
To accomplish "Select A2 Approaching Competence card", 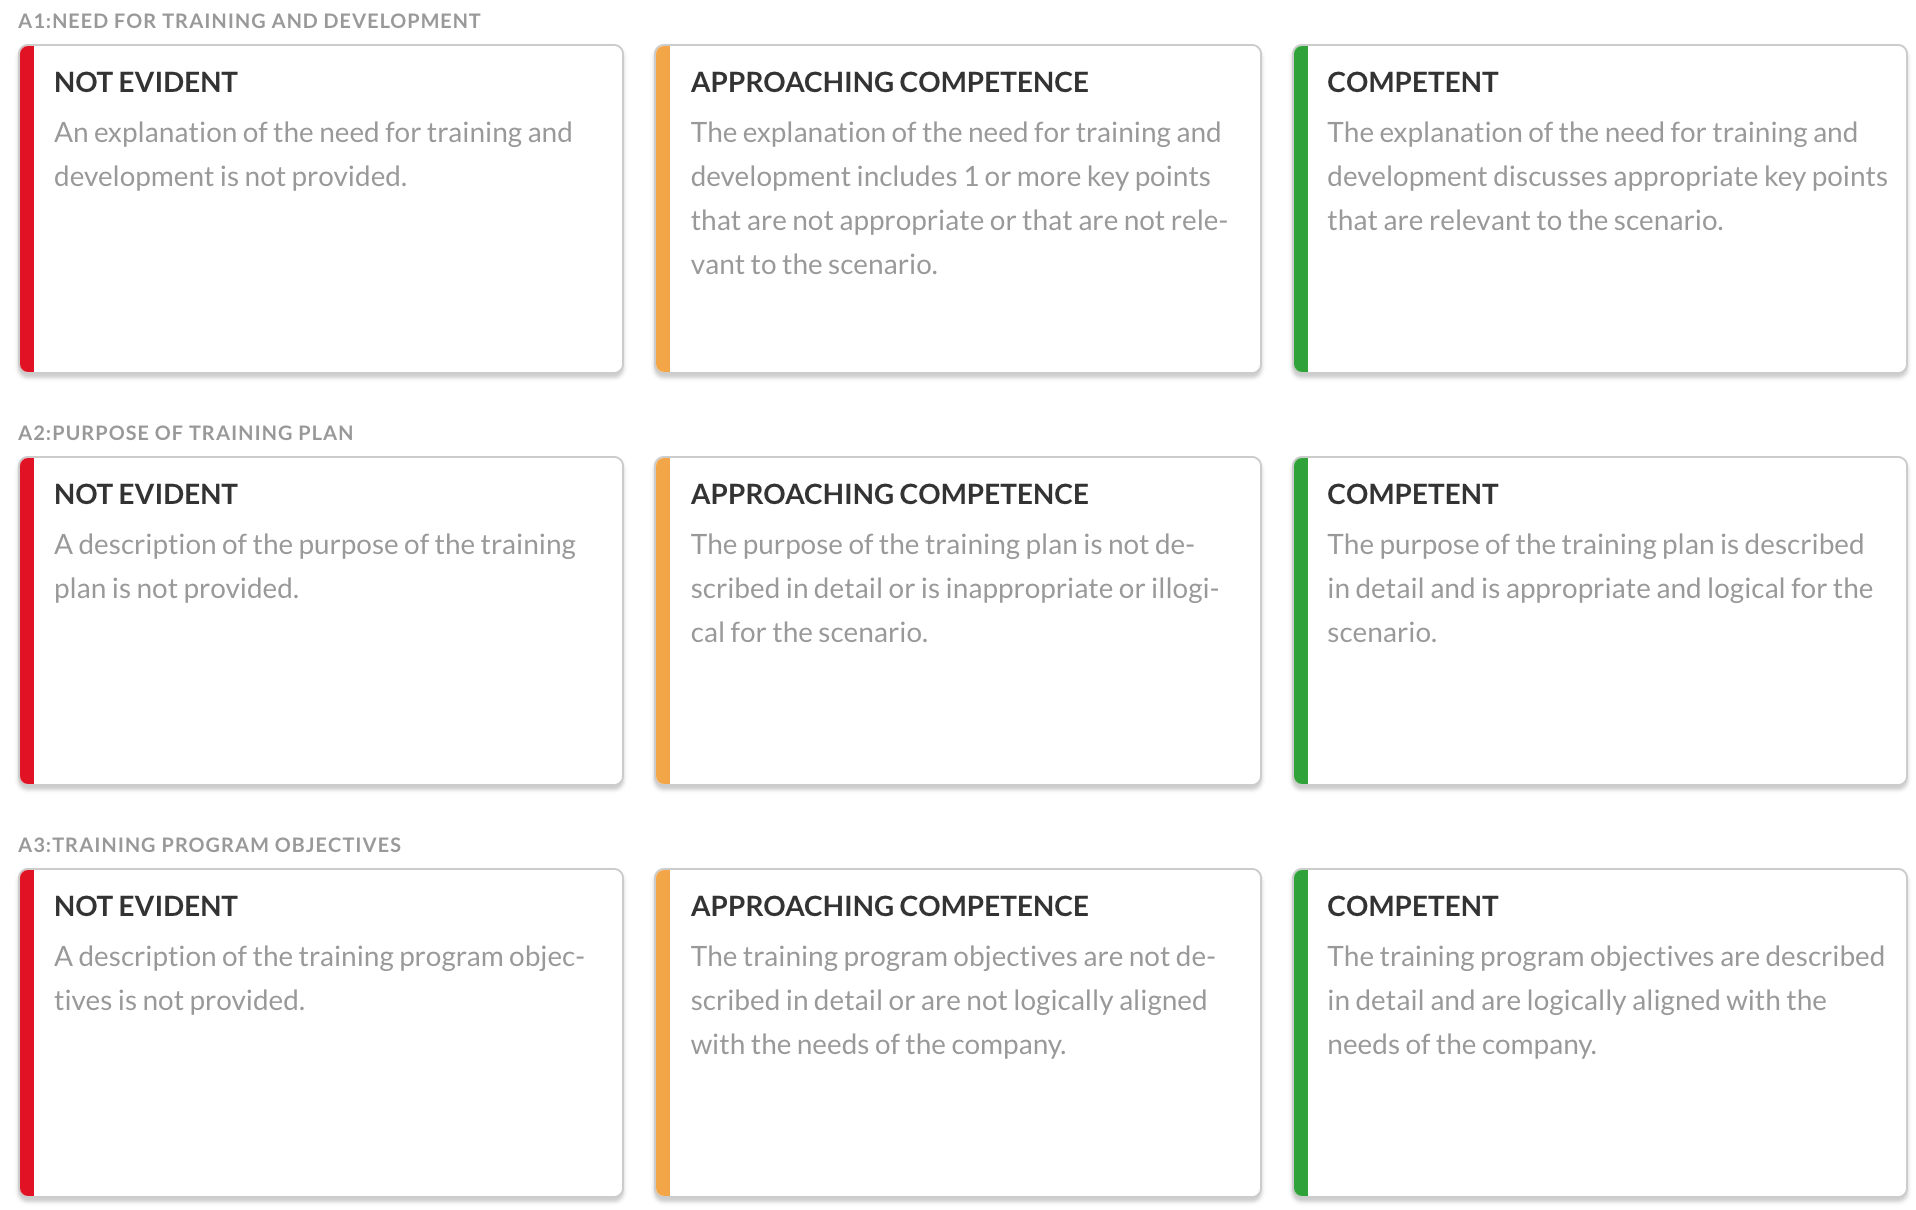I will (x=958, y=621).
